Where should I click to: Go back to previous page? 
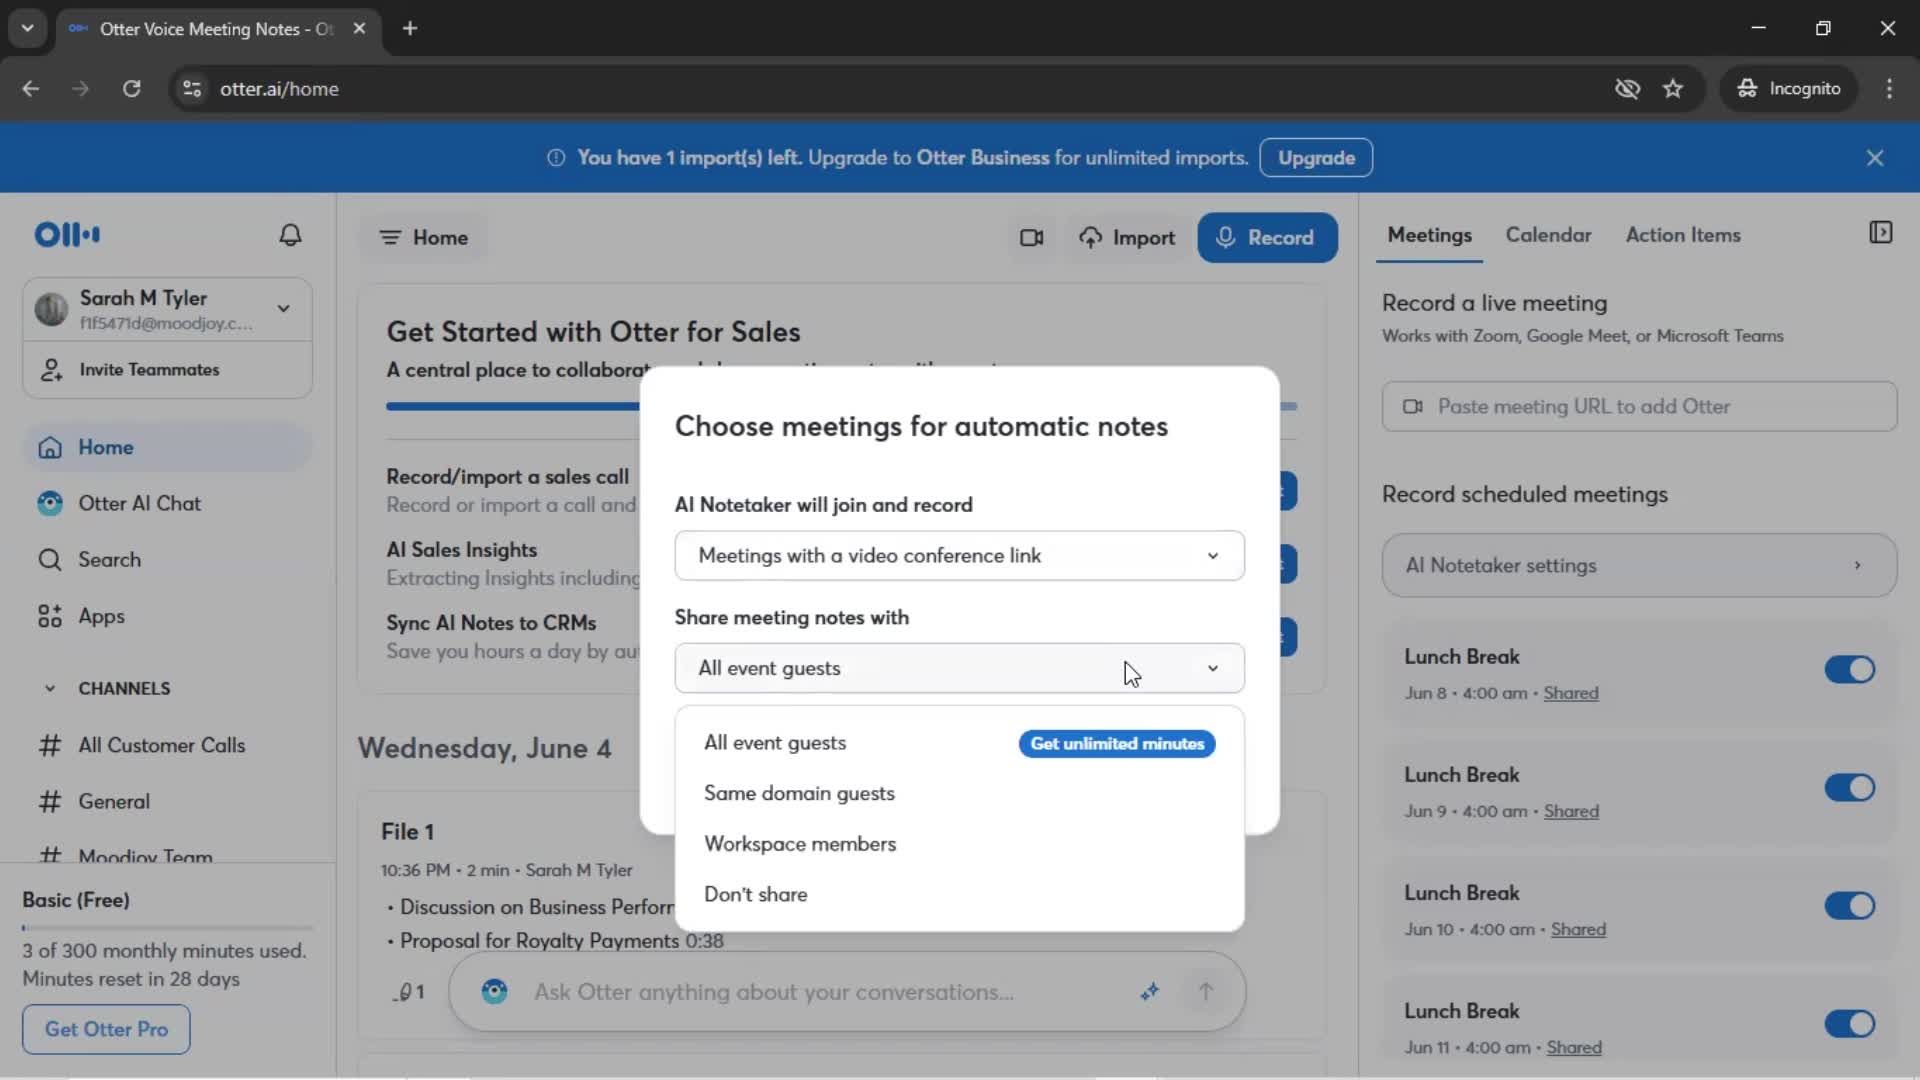(x=31, y=89)
